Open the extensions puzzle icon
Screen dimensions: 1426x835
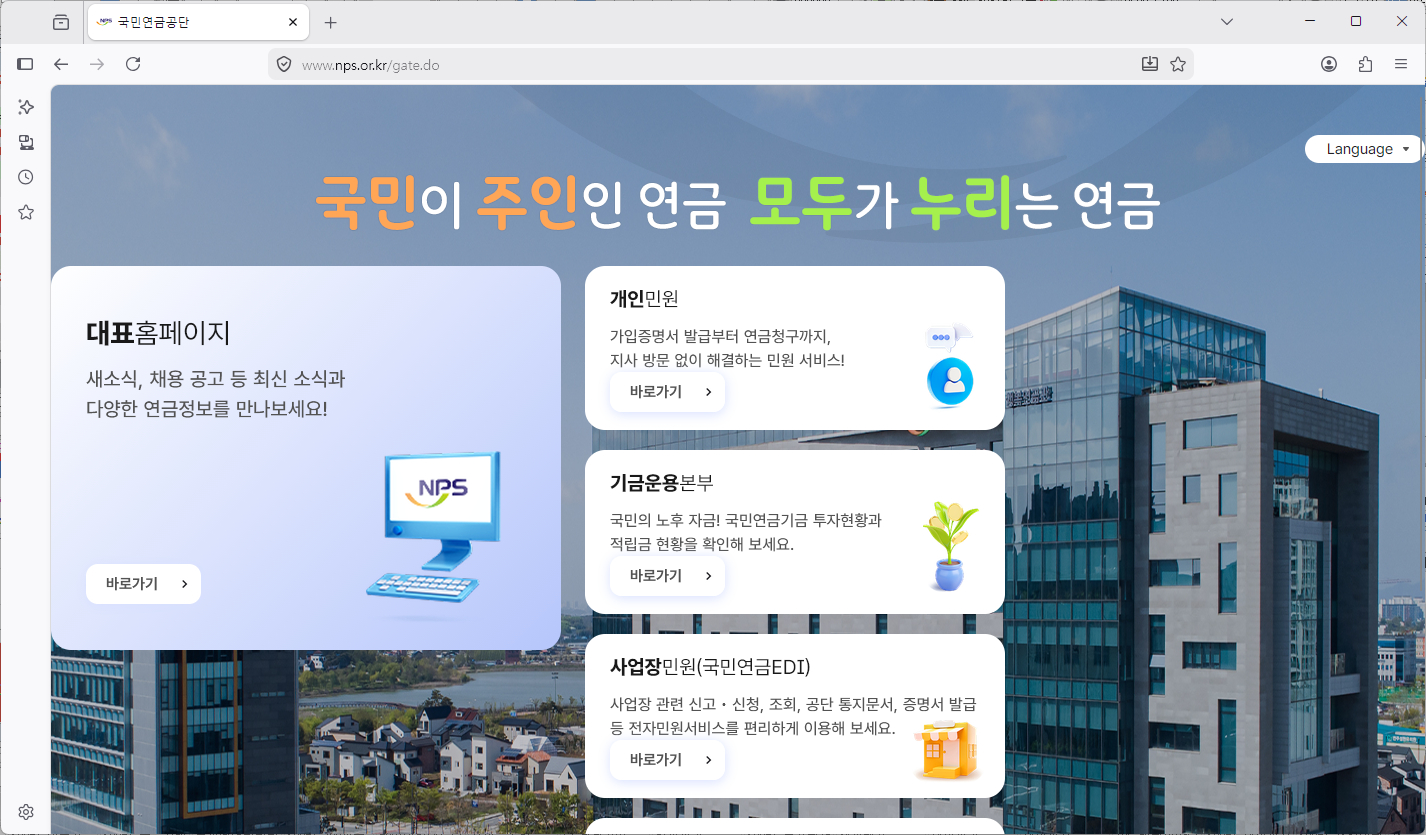pyautogui.click(x=1365, y=64)
